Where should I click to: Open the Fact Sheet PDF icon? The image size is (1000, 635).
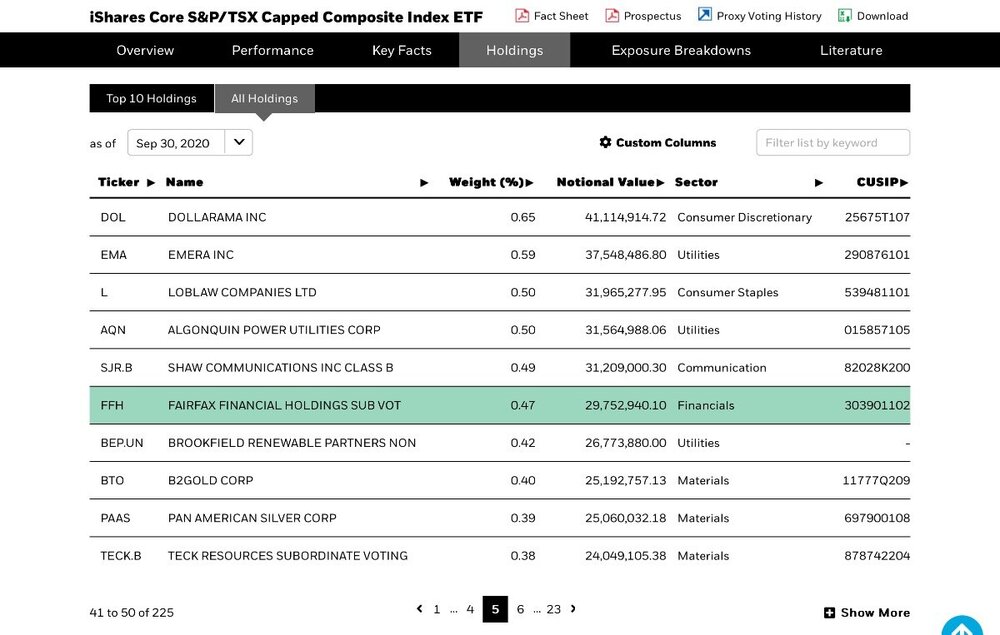(522, 15)
